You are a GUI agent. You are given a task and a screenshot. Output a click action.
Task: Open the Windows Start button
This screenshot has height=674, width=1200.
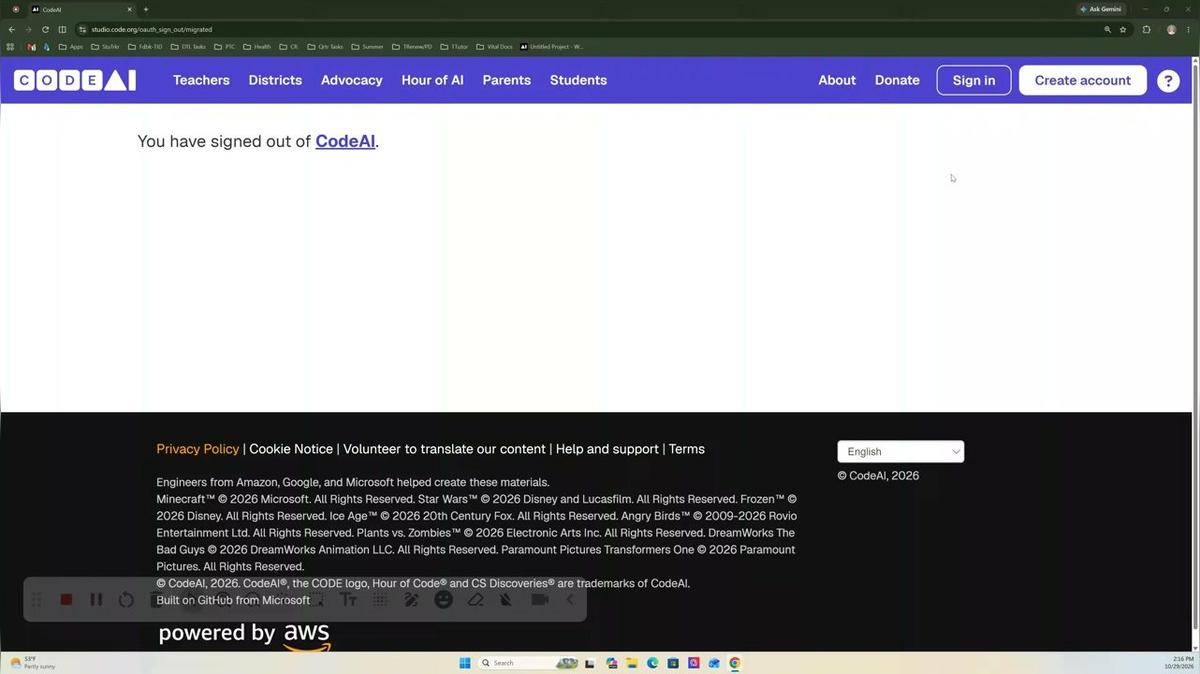click(465, 663)
